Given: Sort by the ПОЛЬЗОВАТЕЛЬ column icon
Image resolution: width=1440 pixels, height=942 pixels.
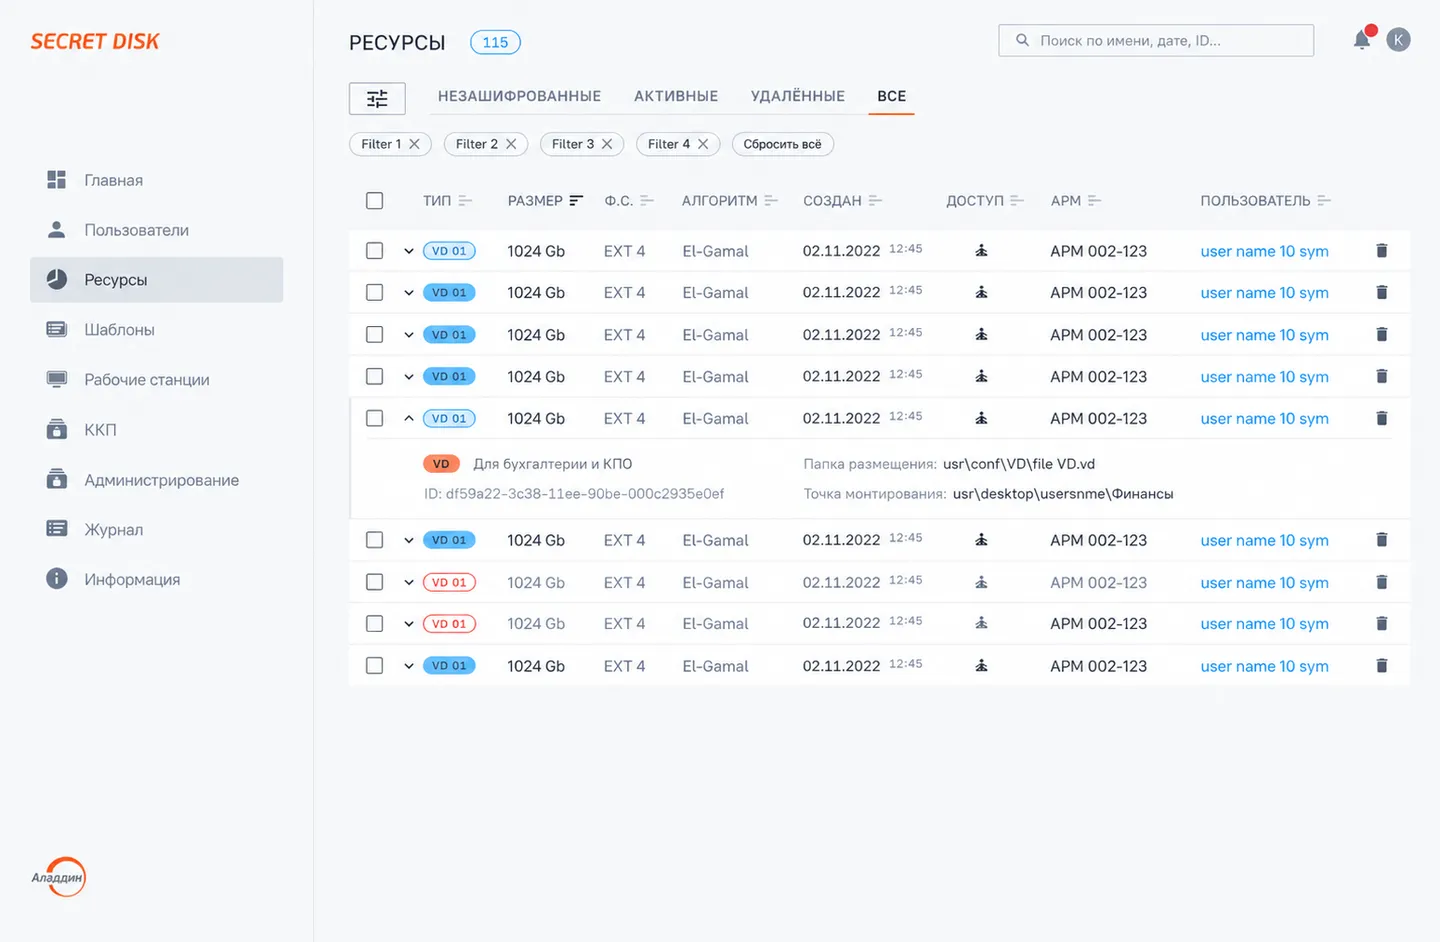Looking at the screenshot, I should point(1324,201).
